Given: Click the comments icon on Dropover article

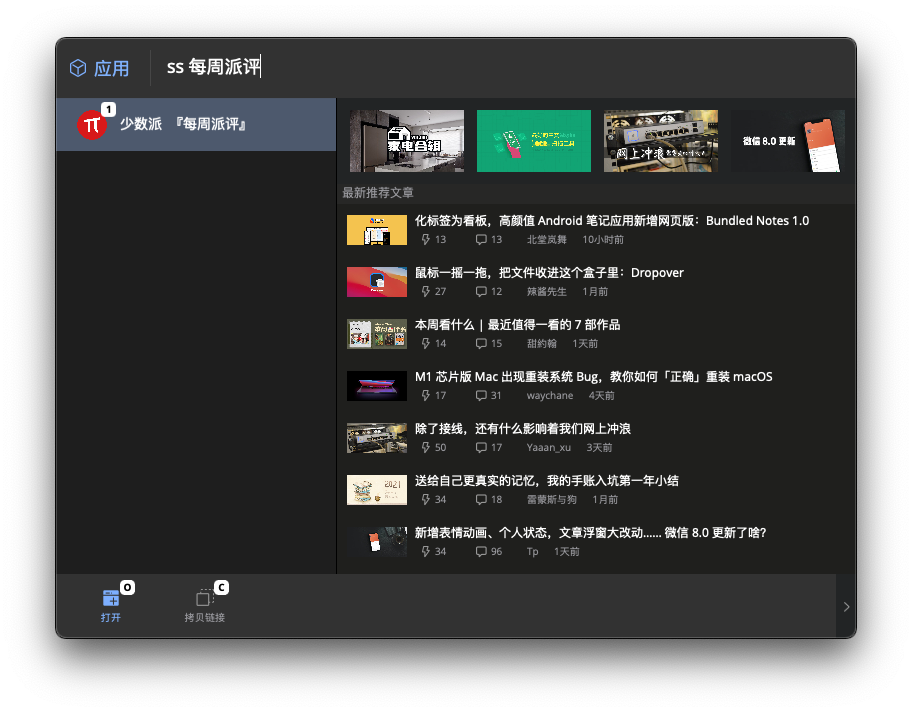Looking at the screenshot, I should click(x=481, y=291).
